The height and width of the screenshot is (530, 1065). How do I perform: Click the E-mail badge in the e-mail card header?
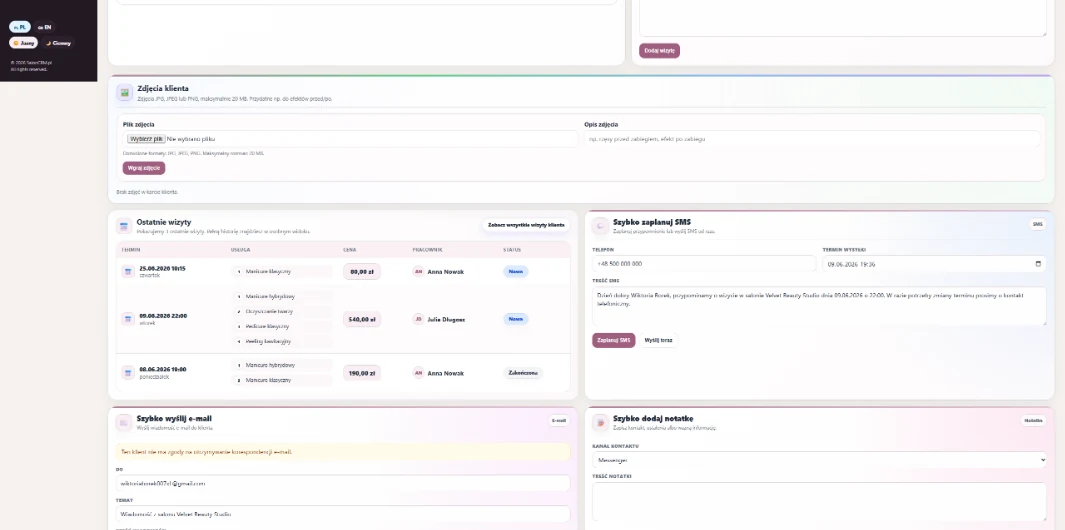pyautogui.click(x=559, y=421)
